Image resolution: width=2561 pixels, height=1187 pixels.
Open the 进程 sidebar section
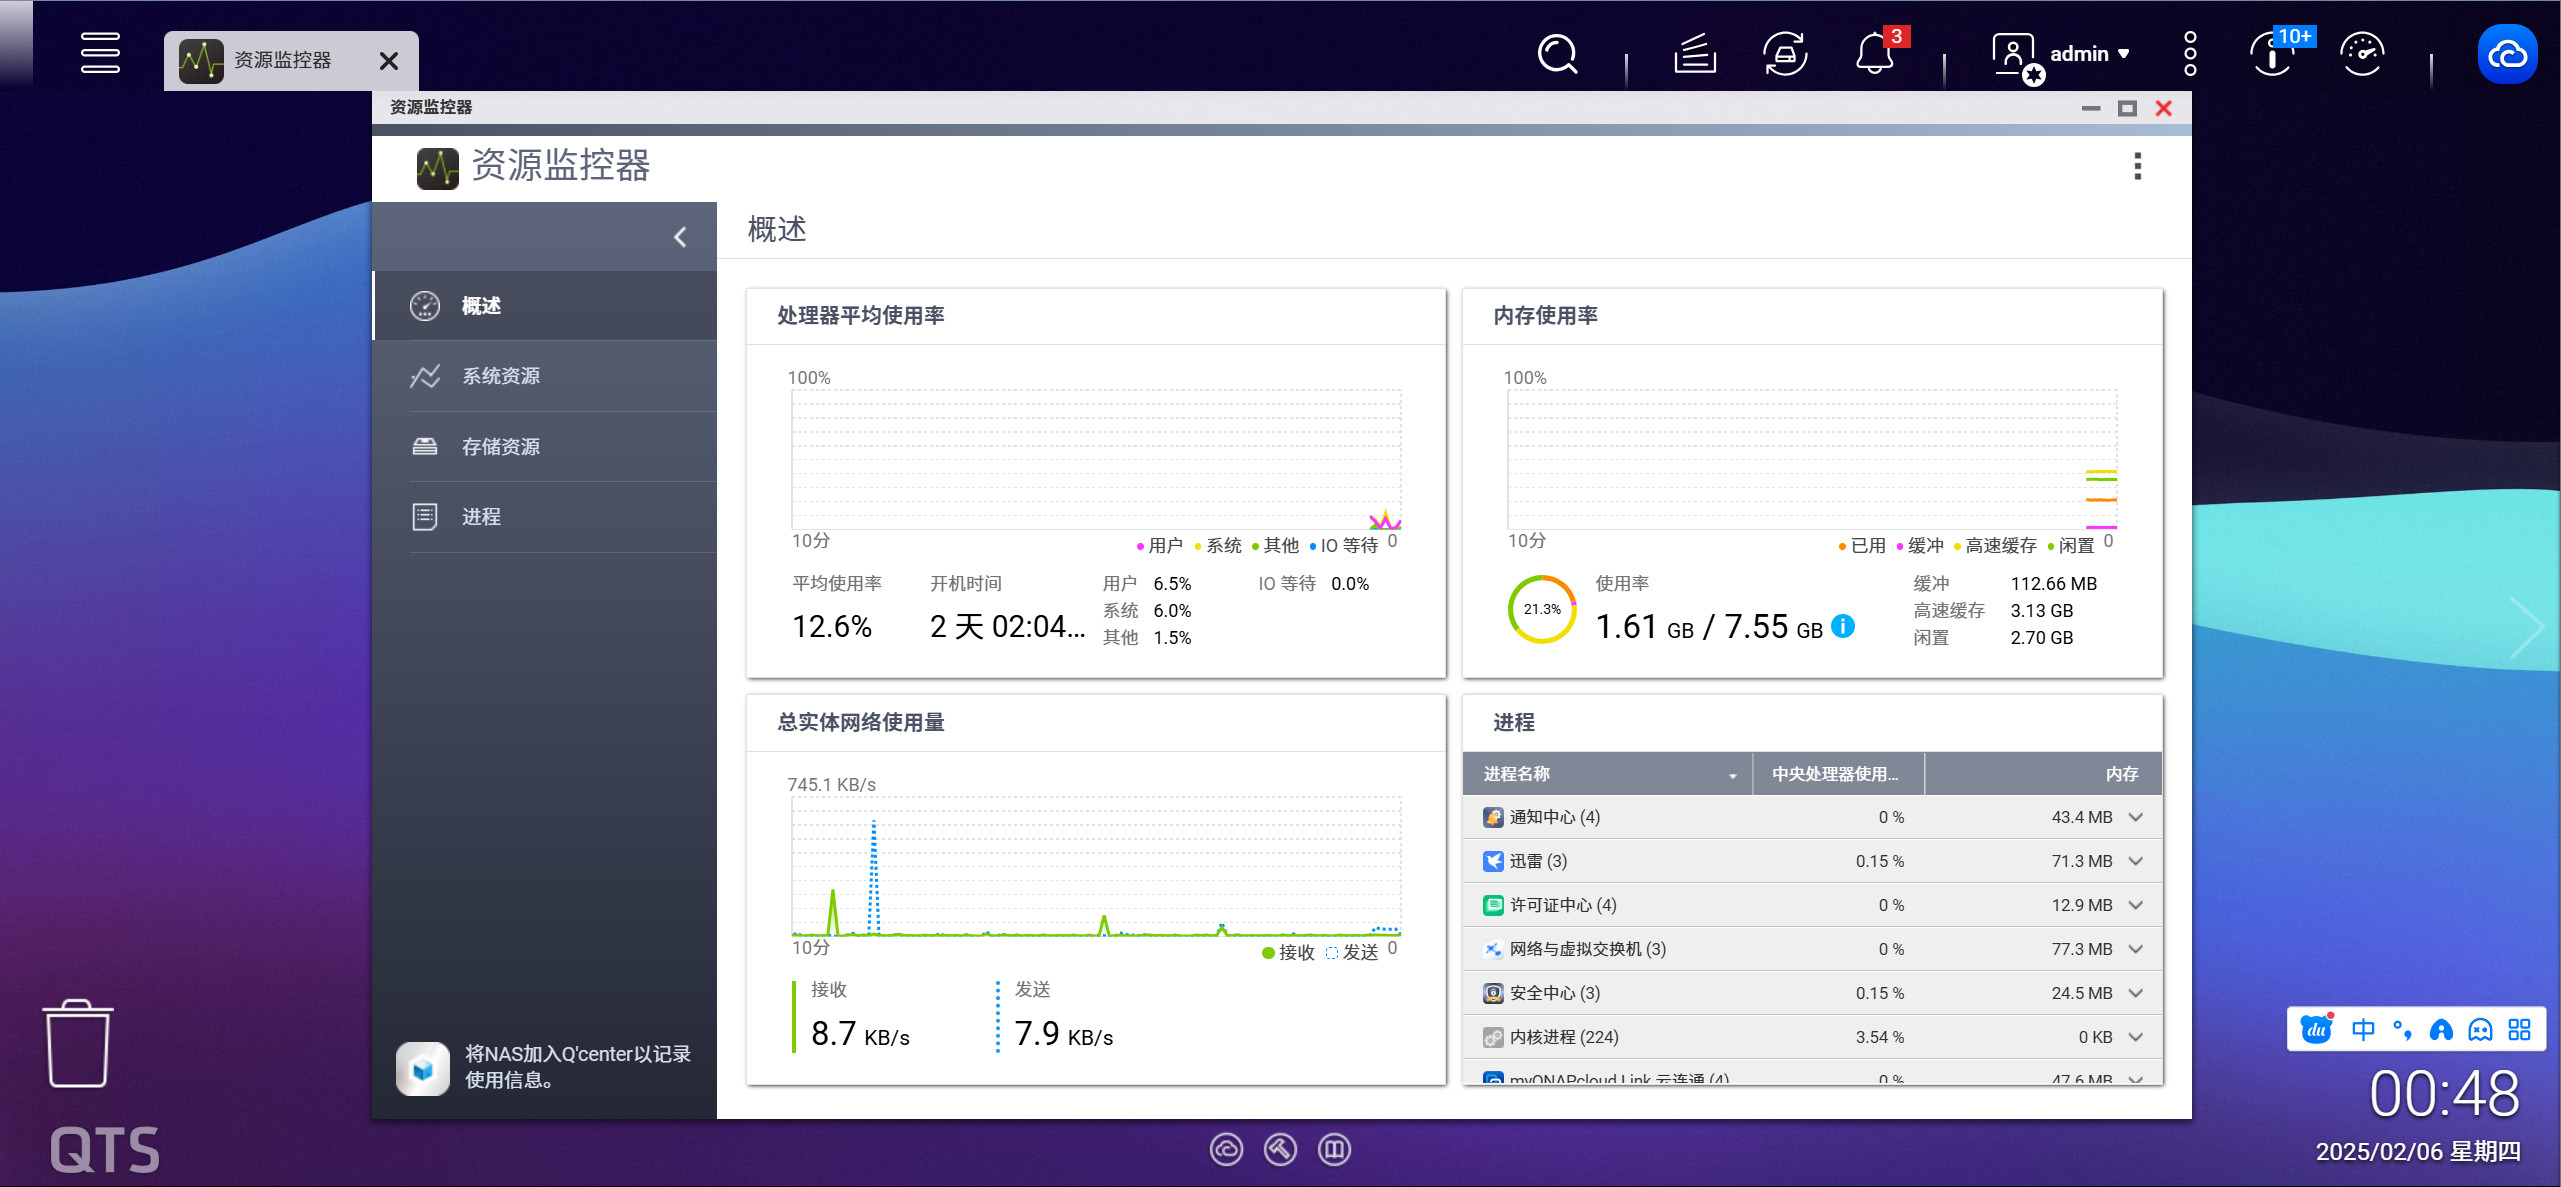tap(481, 517)
